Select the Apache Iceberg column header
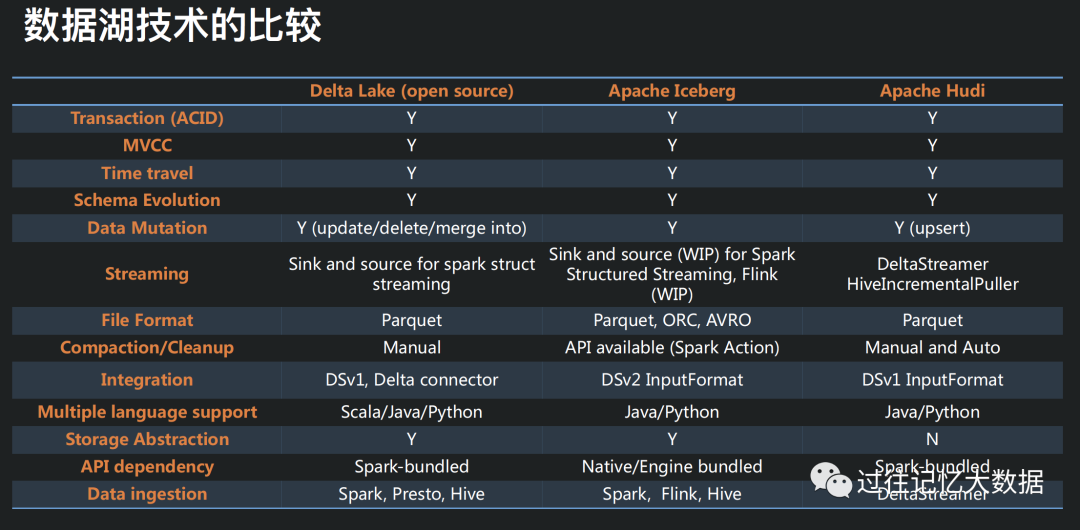The image size is (1080, 530). point(672,91)
